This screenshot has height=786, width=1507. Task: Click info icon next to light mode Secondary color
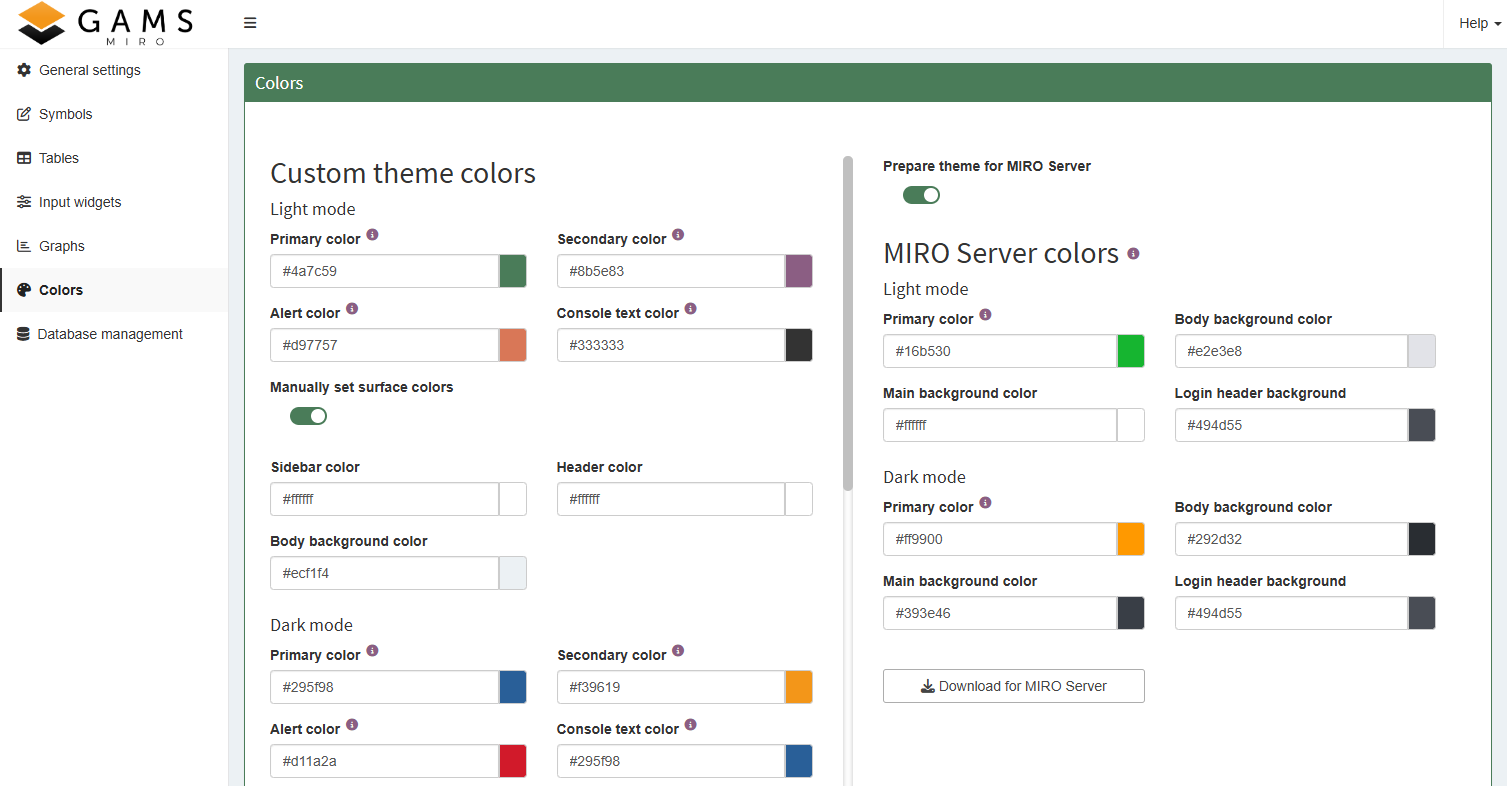coord(678,235)
